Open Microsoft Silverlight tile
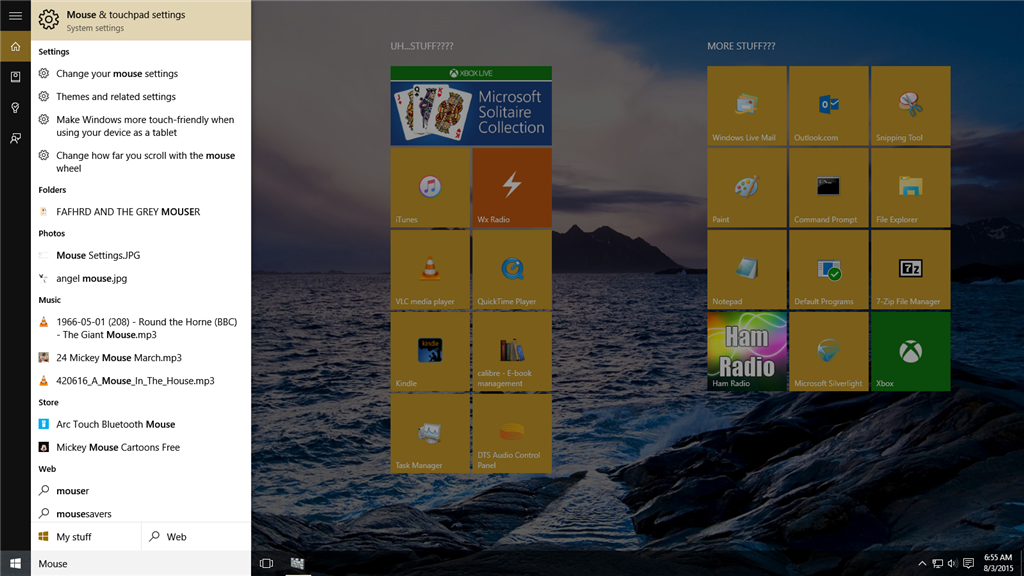The width and height of the screenshot is (1024, 576). pyautogui.click(x=829, y=351)
